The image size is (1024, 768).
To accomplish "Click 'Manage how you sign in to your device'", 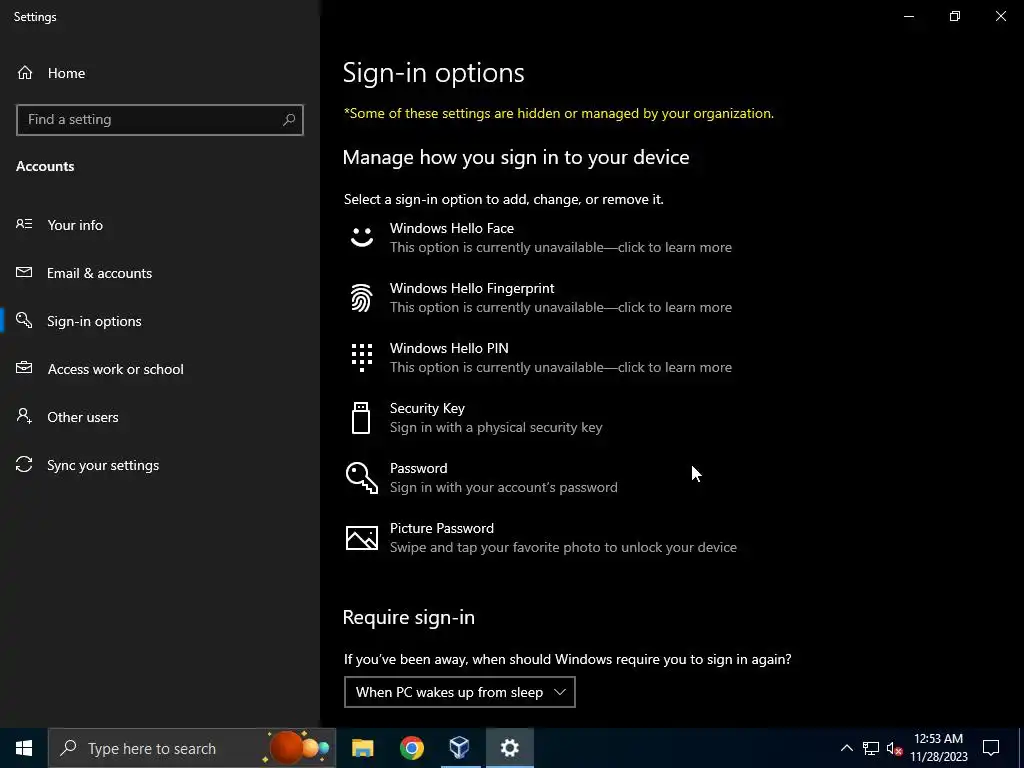I will click(x=516, y=157).
